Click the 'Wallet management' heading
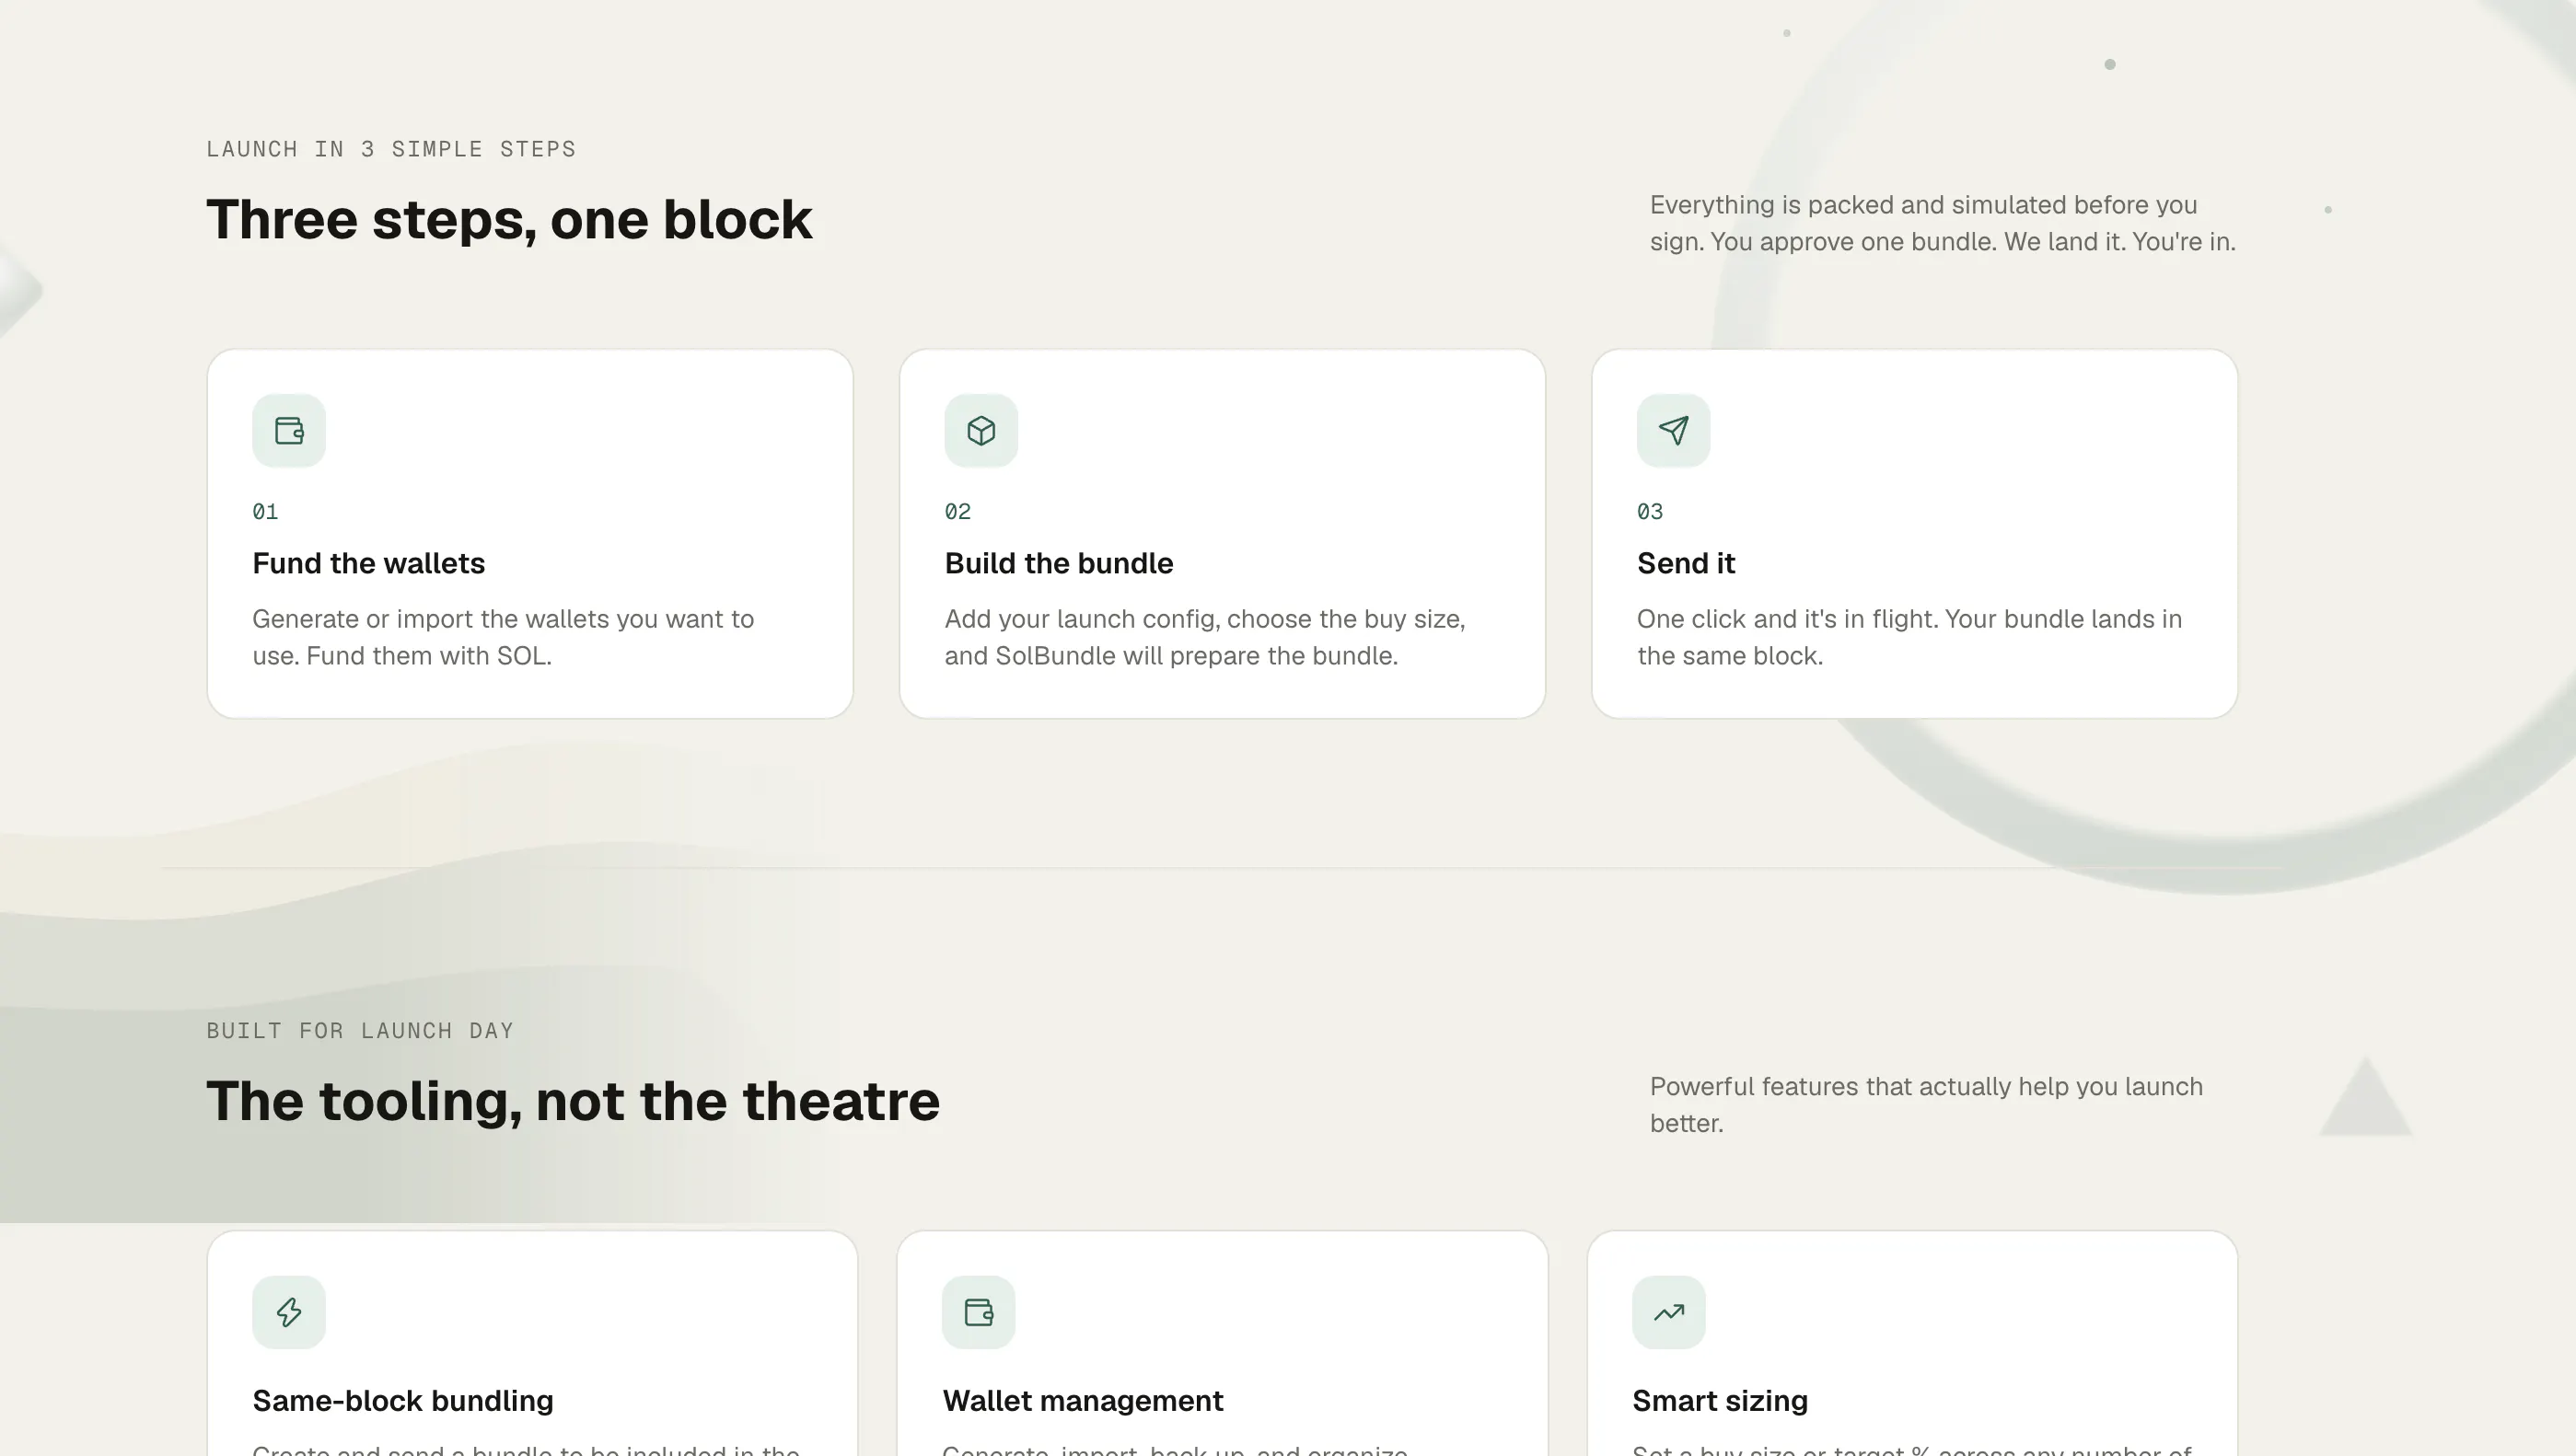The width and height of the screenshot is (2576, 1456). 1082,1400
